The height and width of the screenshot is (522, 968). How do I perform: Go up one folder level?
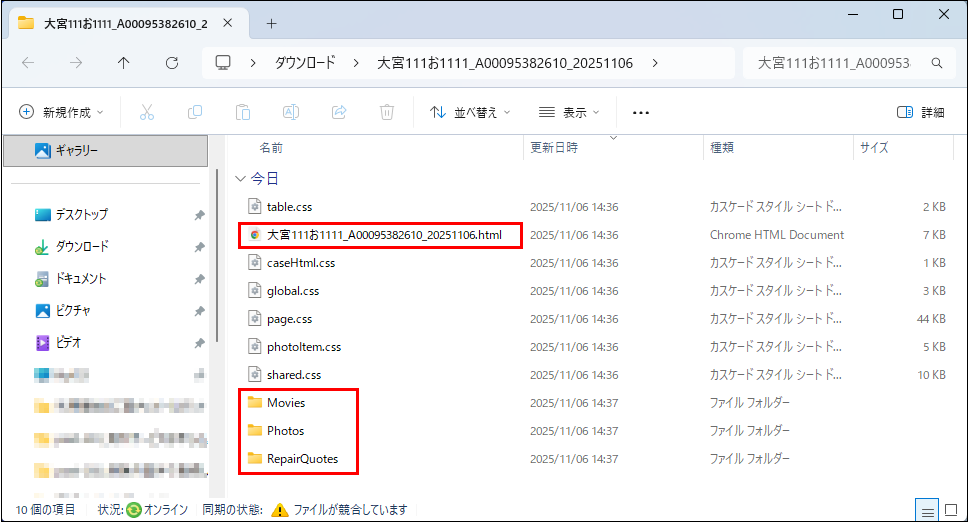tap(123, 63)
